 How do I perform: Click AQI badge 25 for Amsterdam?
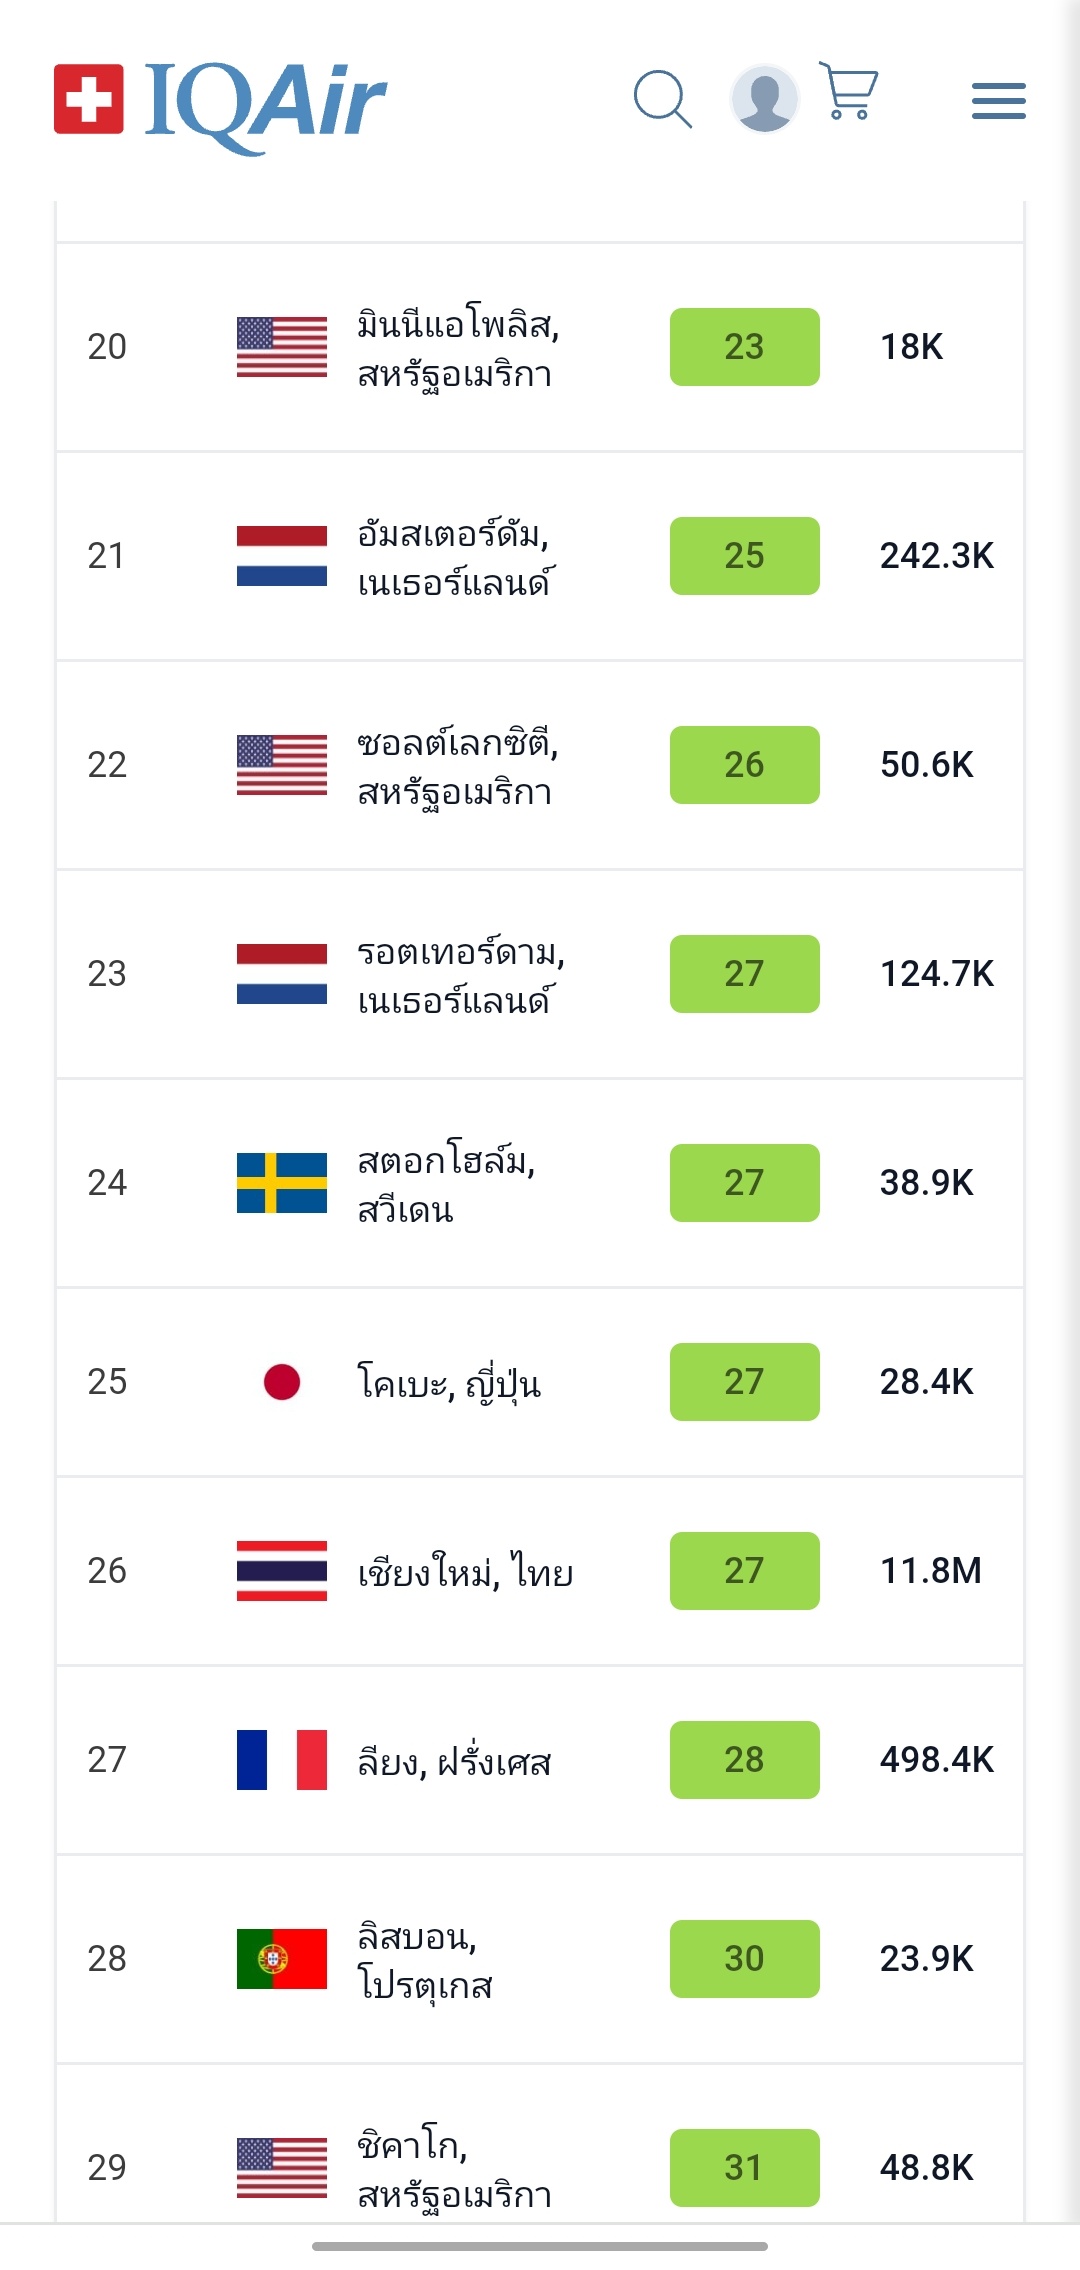(744, 556)
